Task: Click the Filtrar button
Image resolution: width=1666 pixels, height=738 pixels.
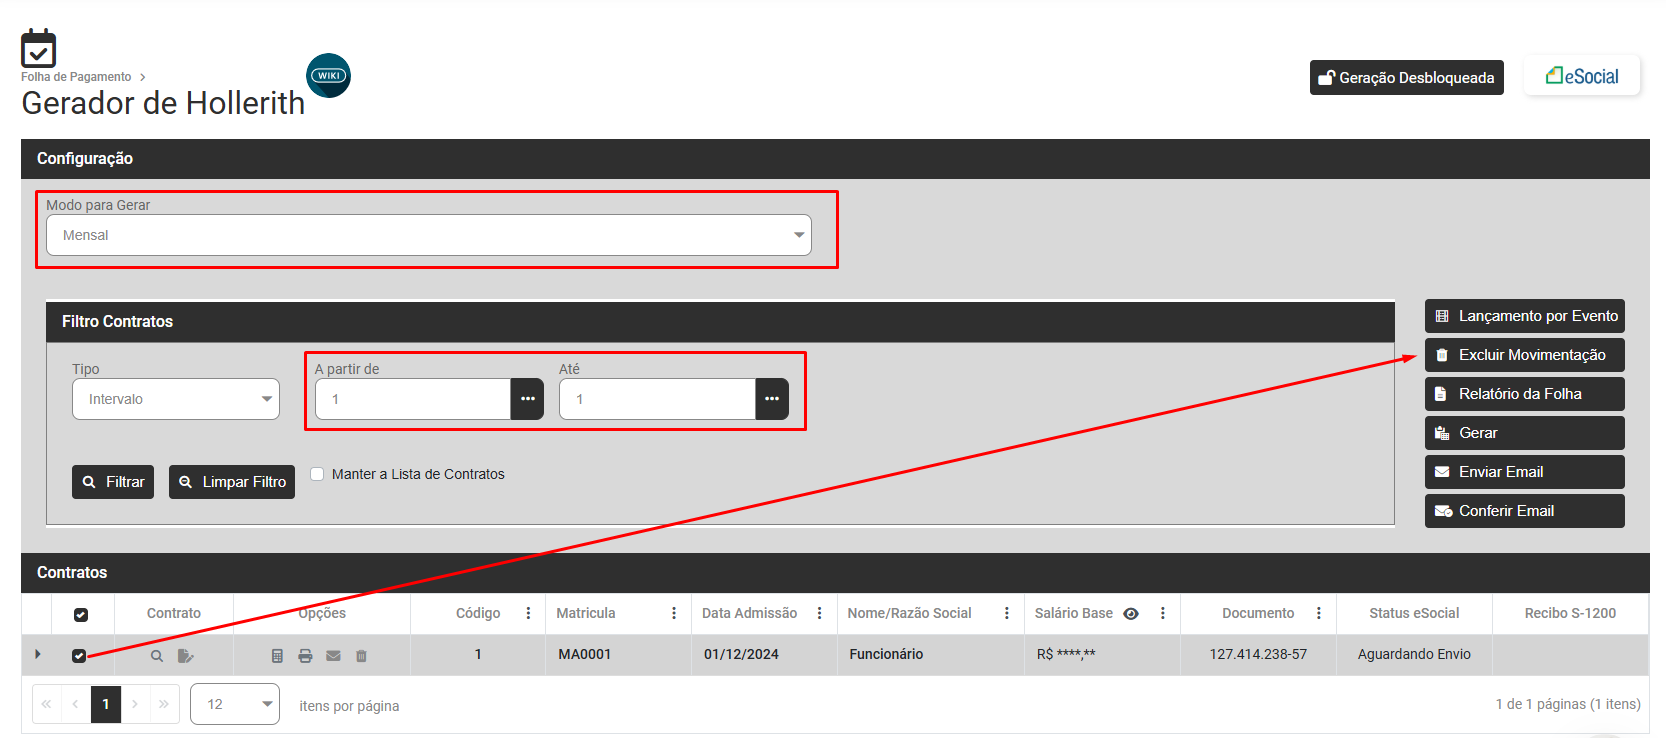Action: (113, 482)
